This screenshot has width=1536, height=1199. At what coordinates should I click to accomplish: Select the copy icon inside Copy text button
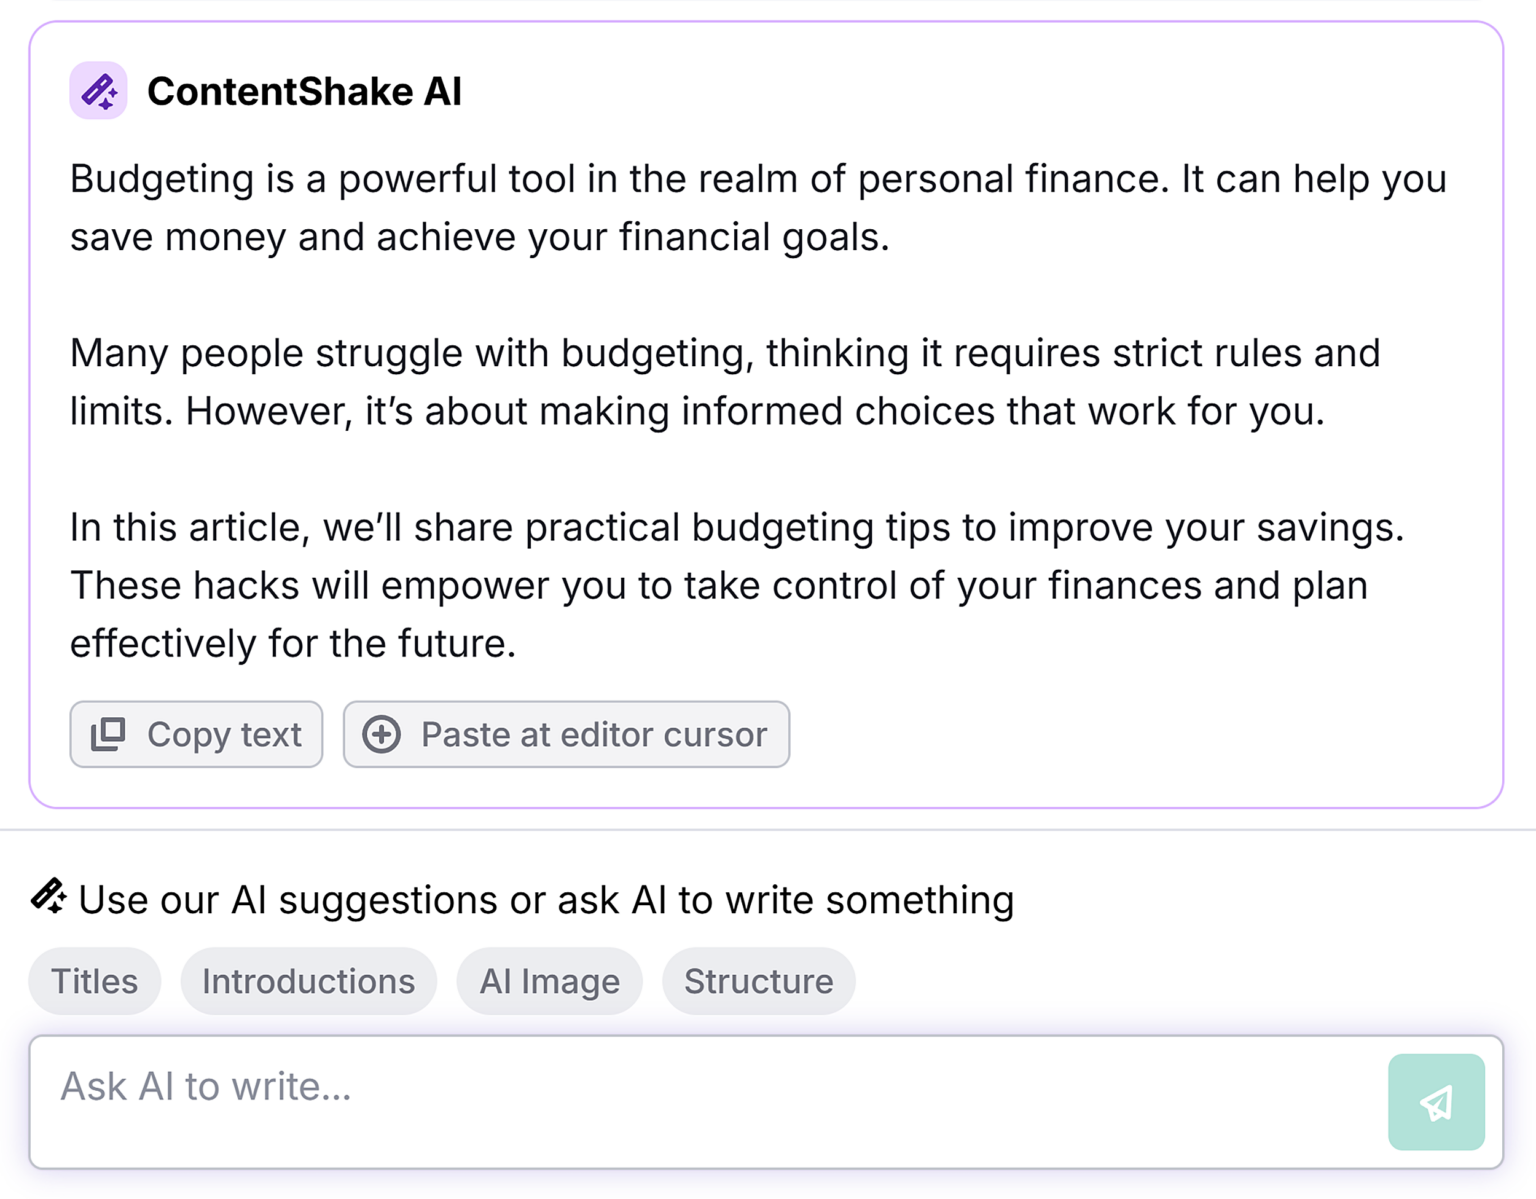(110, 734)
